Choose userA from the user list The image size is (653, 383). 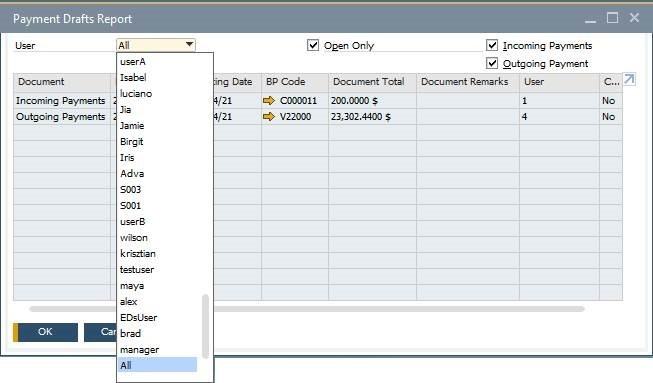point(157,62)
